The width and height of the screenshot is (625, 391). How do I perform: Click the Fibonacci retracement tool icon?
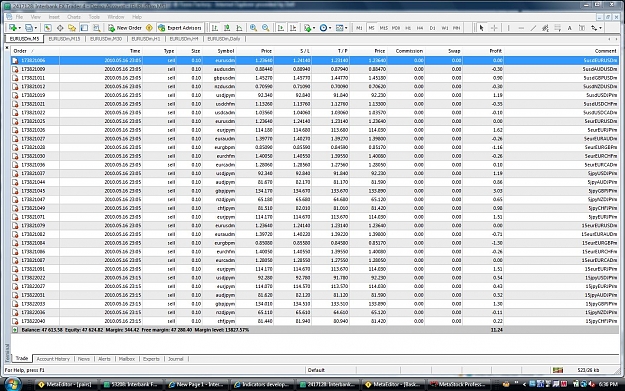[558, 28]
